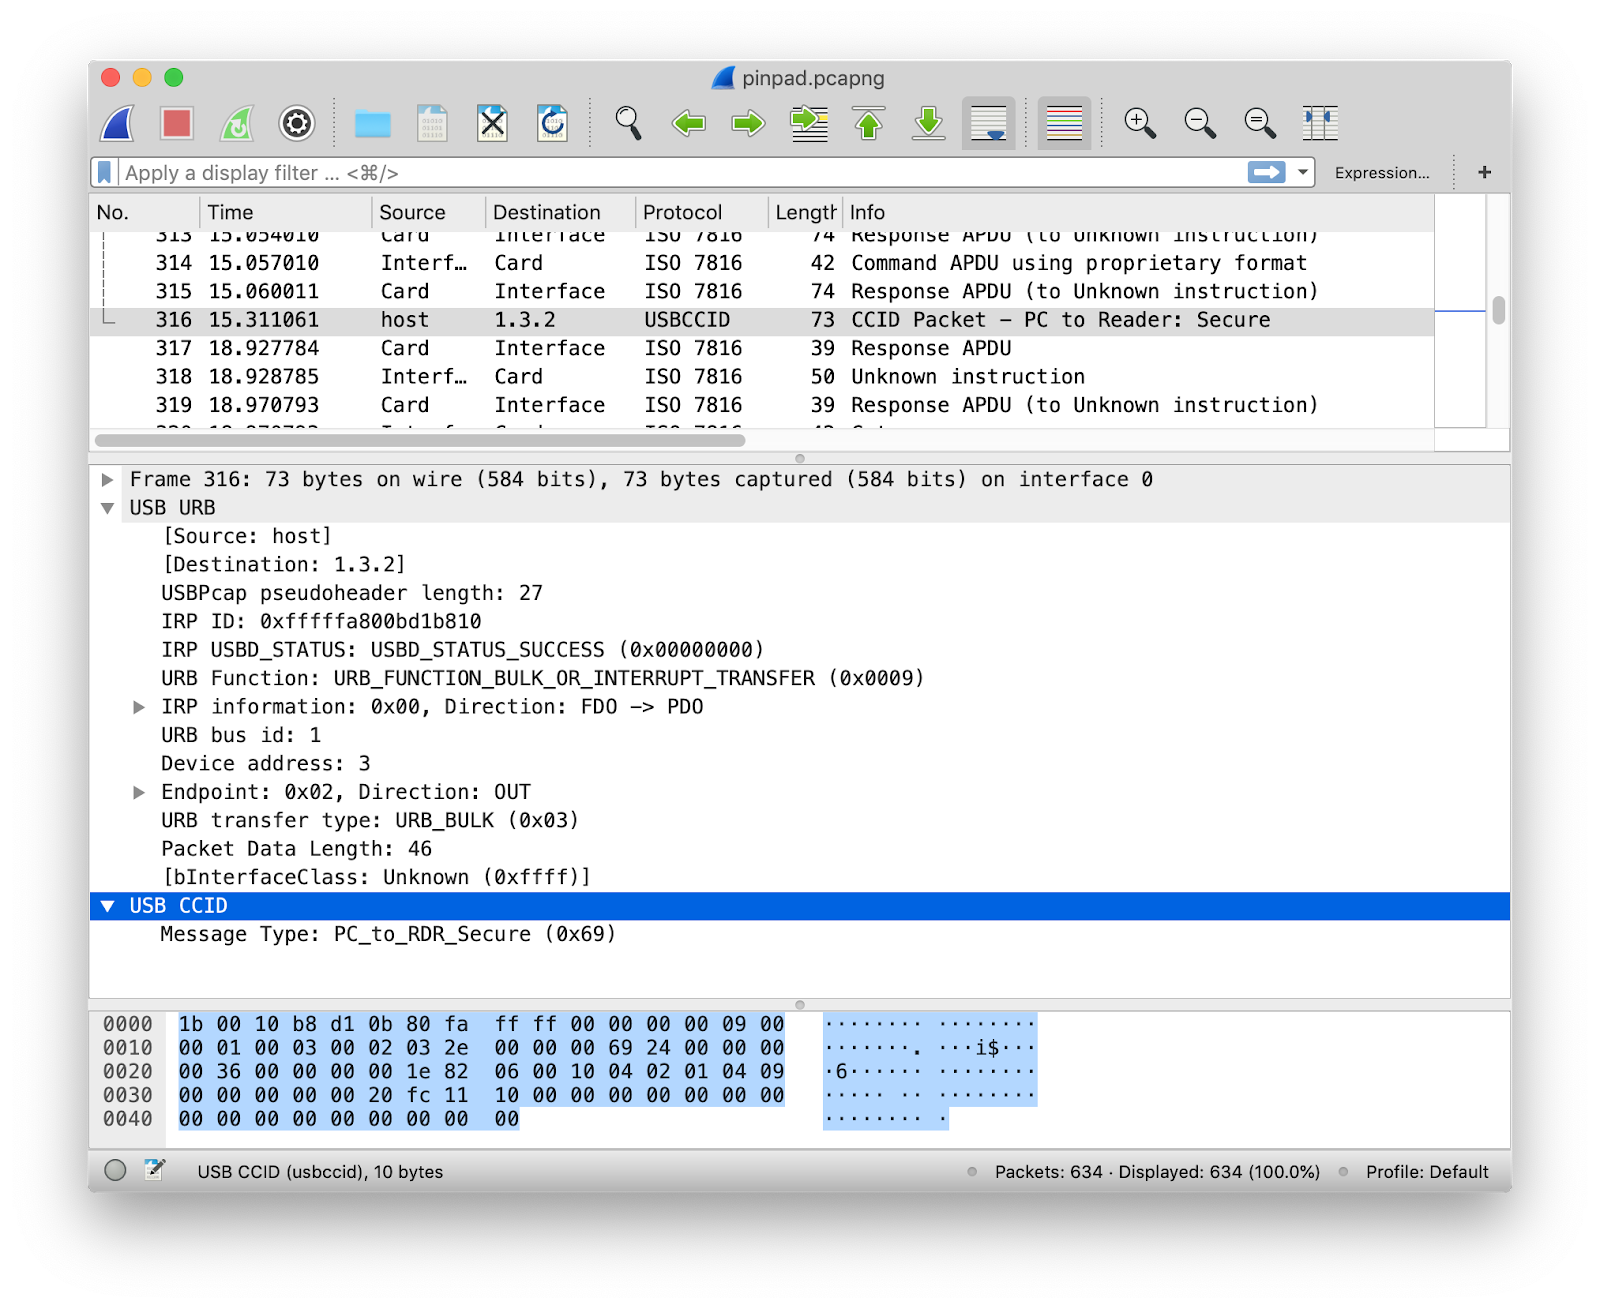Select the Device address: 3 field
The width and height of the screenshot is (1600, 1309).
click(265, 764)
